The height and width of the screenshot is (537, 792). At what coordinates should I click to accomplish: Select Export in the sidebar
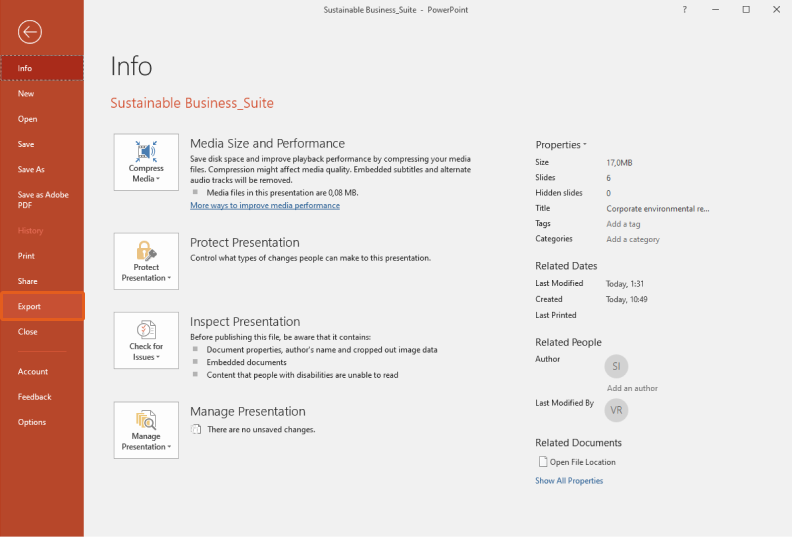pyautogui.click(x=42, y=306)
